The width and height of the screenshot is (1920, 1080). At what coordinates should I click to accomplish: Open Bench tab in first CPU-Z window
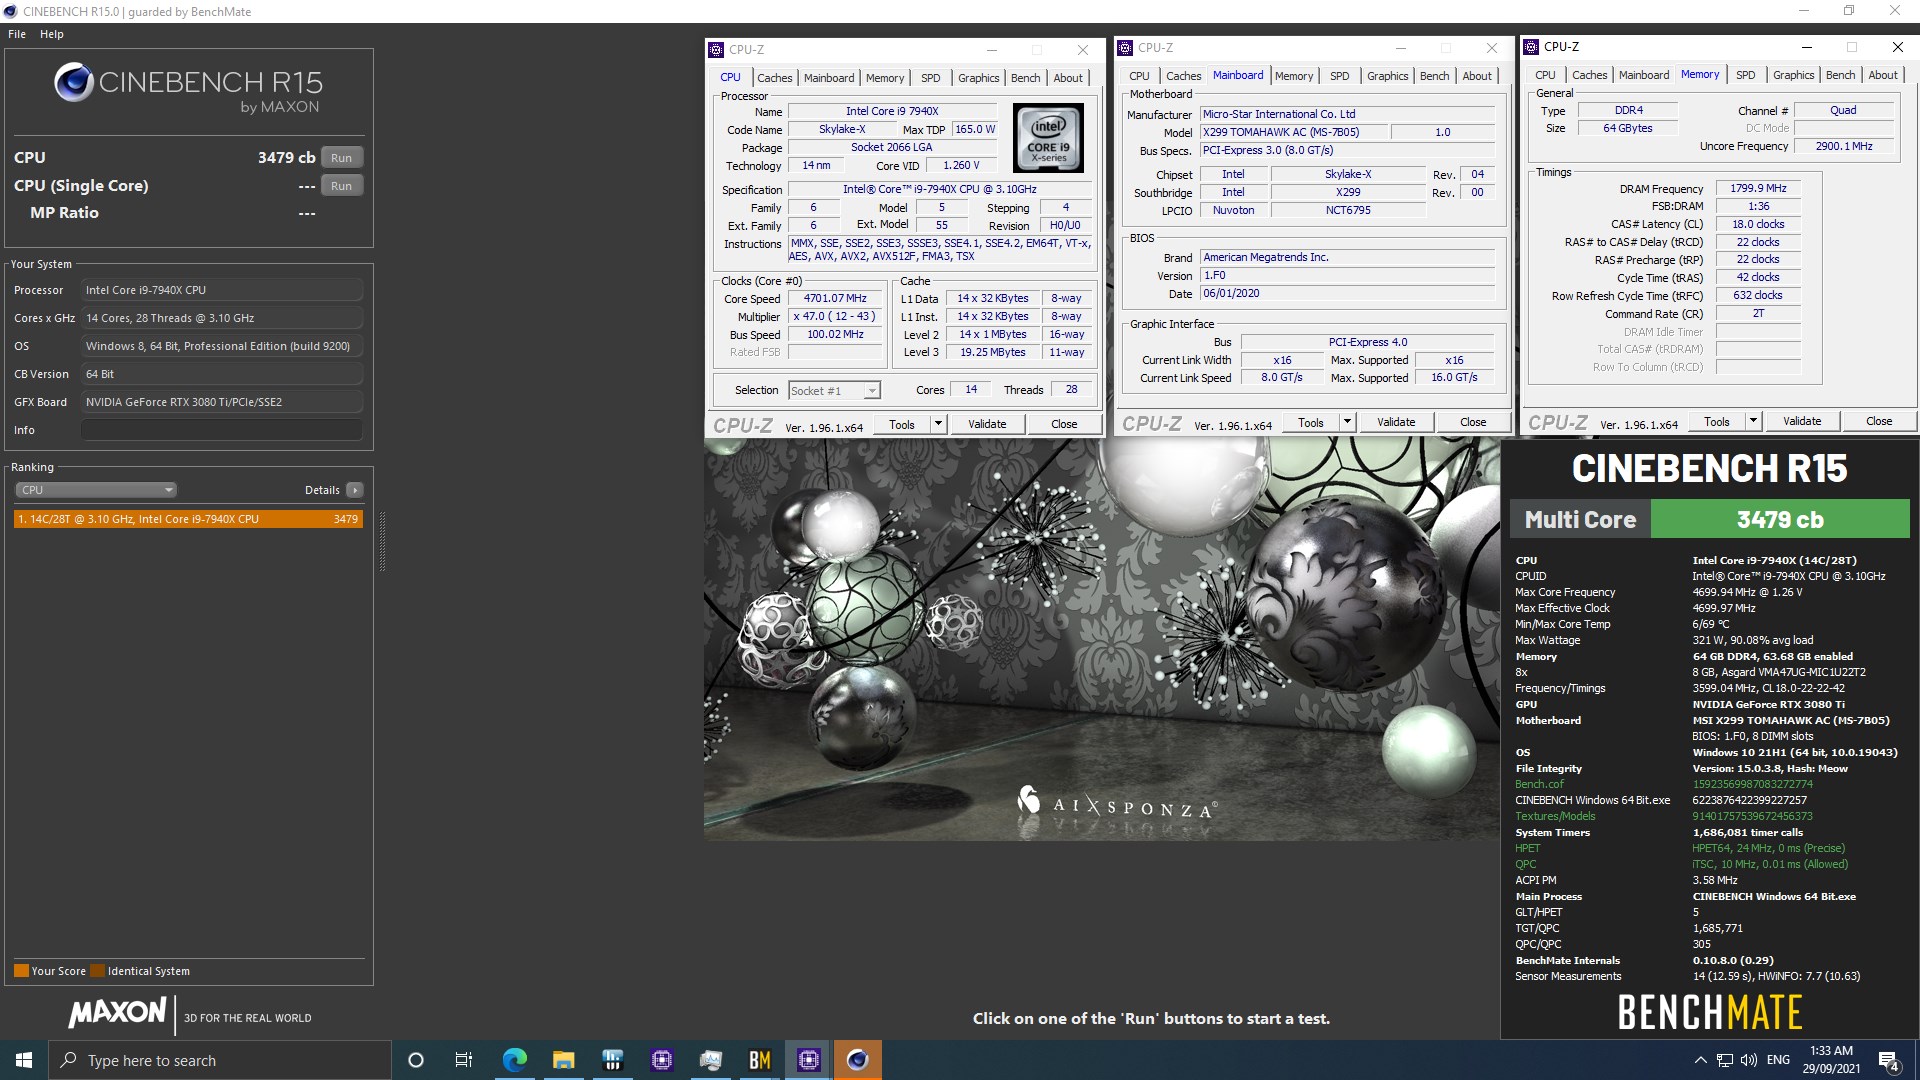1025,78
